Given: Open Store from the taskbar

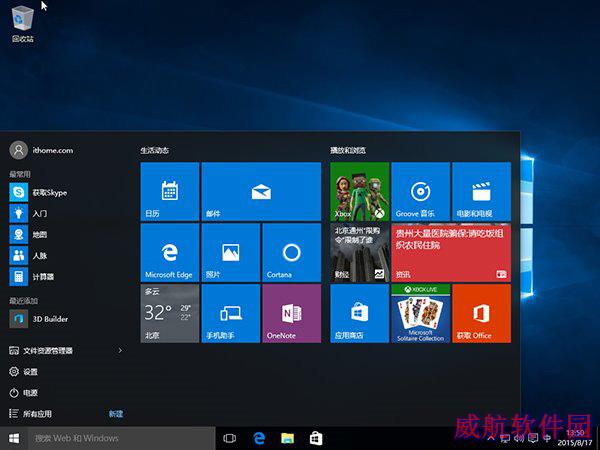Looking at the screenshot, I should click(316, 439).
